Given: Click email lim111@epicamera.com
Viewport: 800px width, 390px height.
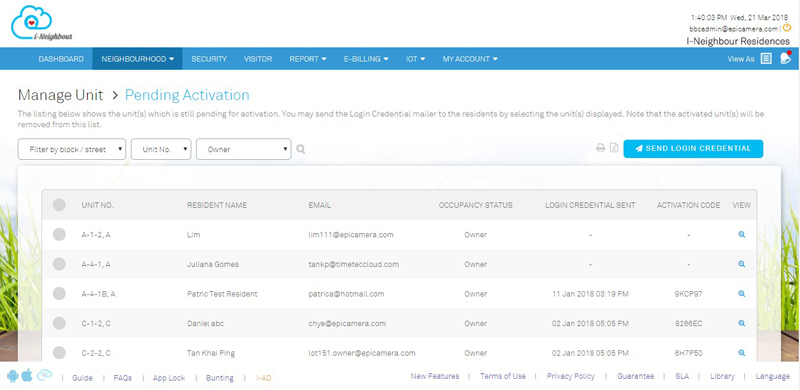Looking at the screenshot, I should 351,235.
